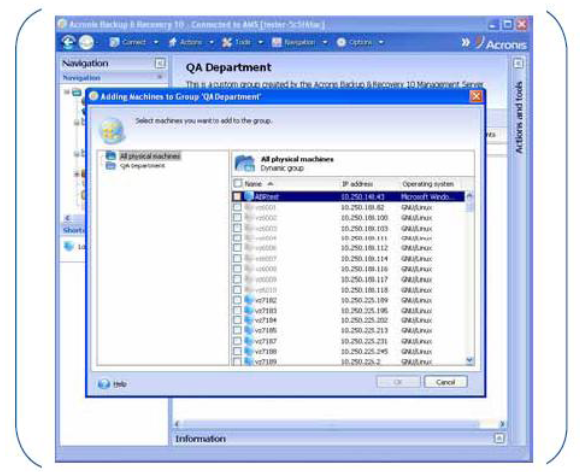The height and width of the screenshot is (472, 580).
Task: Click the machine list scrollbar up arrow
Action: click(470, 196)
